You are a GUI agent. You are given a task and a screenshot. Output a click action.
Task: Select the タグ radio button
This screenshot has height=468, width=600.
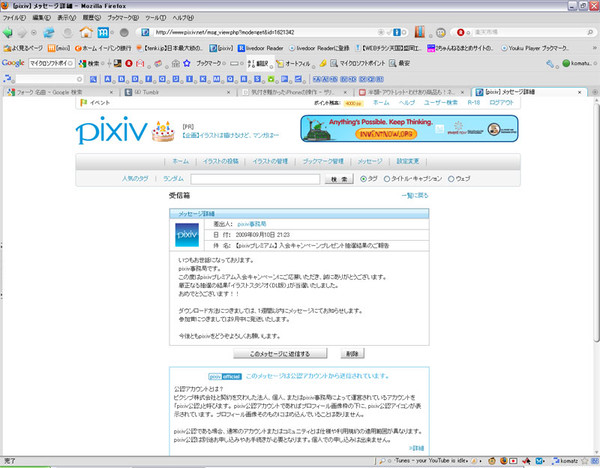click(x=363, y=179)
